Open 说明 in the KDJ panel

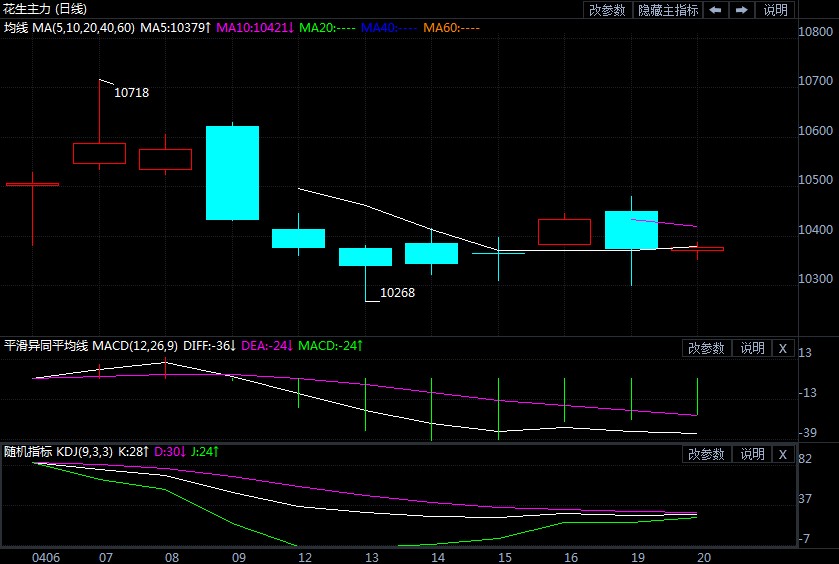coord(751,454)
